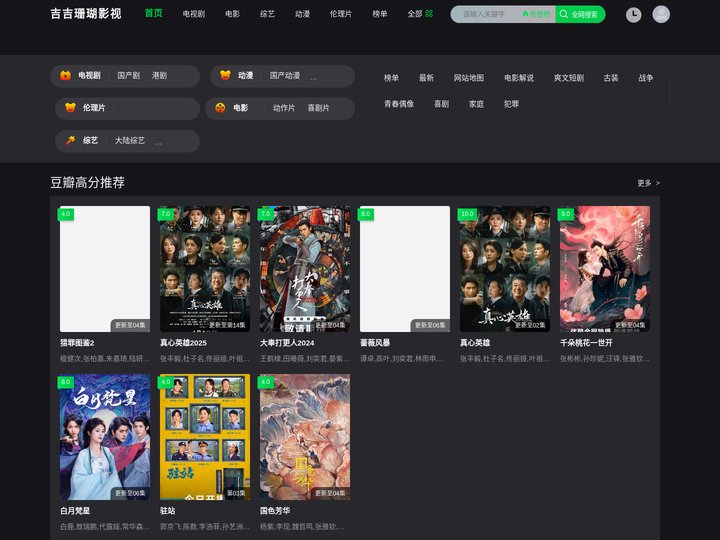Select 喜剧片 under 电影

coord(318,108)
